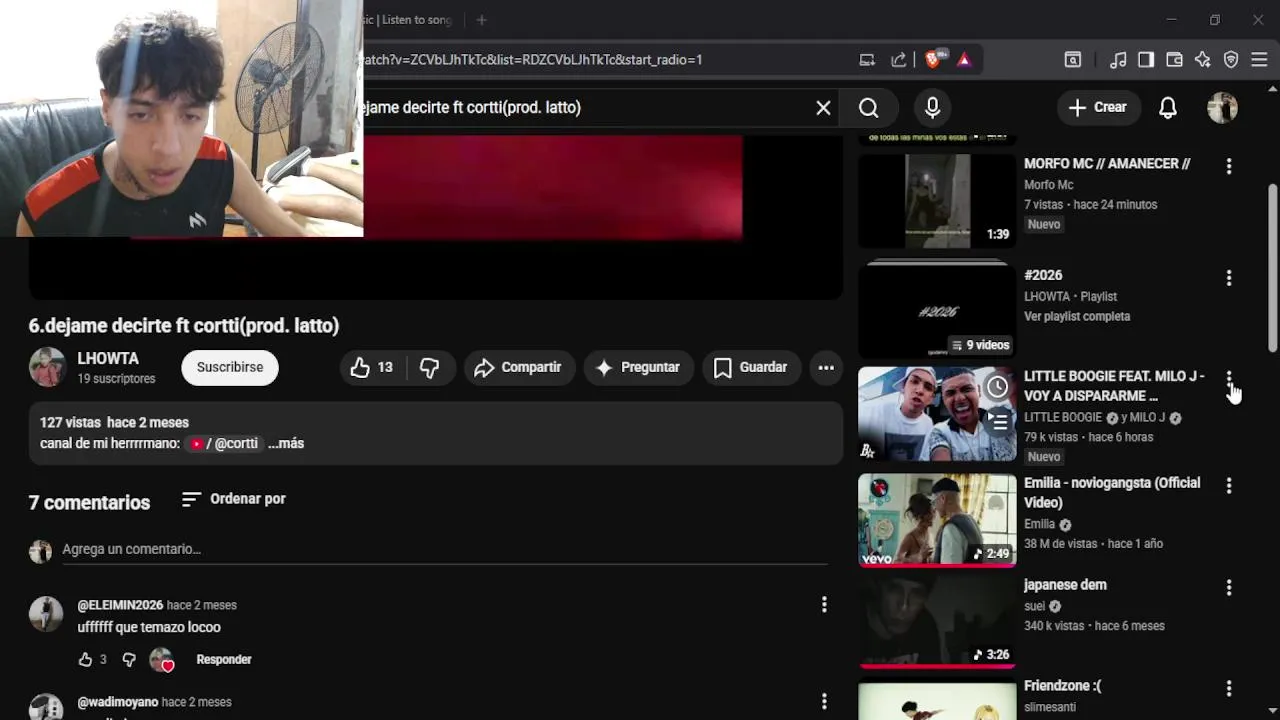Save video with Guardar button
This screenshot has width=1280, height=720.
click(x=751, y=368)
